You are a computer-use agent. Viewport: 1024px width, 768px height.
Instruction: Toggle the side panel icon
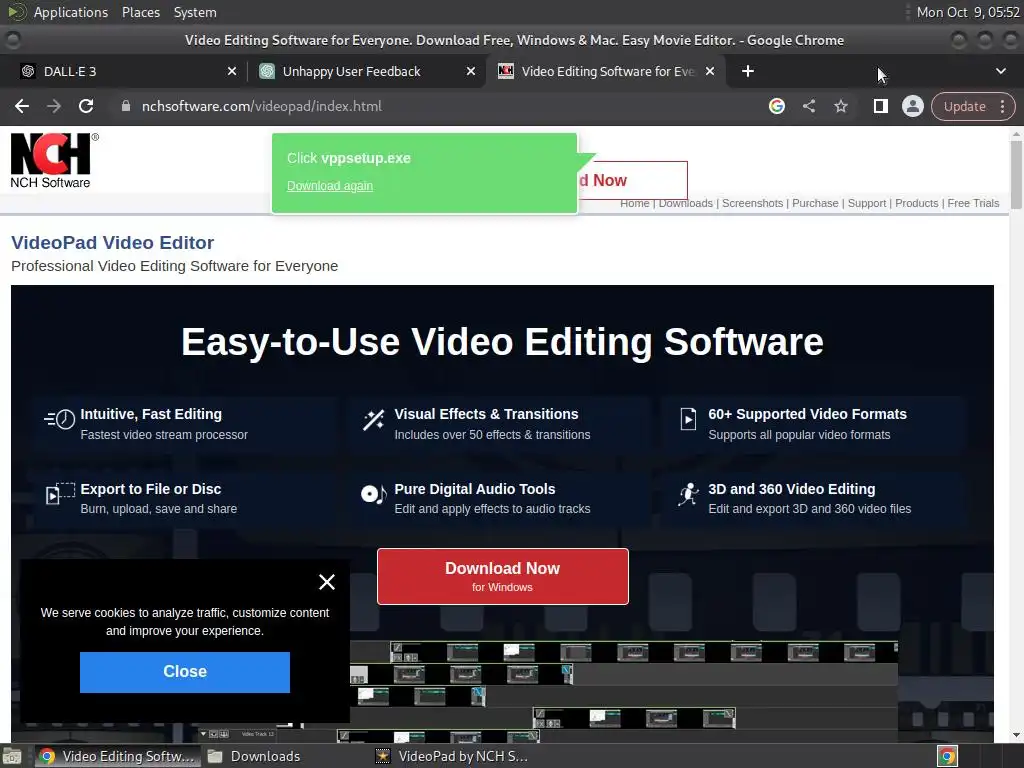coord(880,106)
